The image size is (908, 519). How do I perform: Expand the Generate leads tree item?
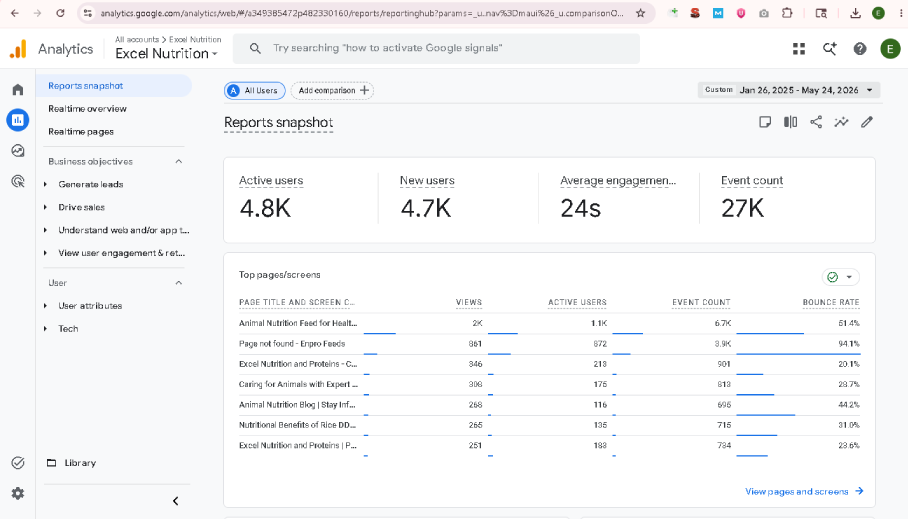pyautogui.click(x=46, y=184)
